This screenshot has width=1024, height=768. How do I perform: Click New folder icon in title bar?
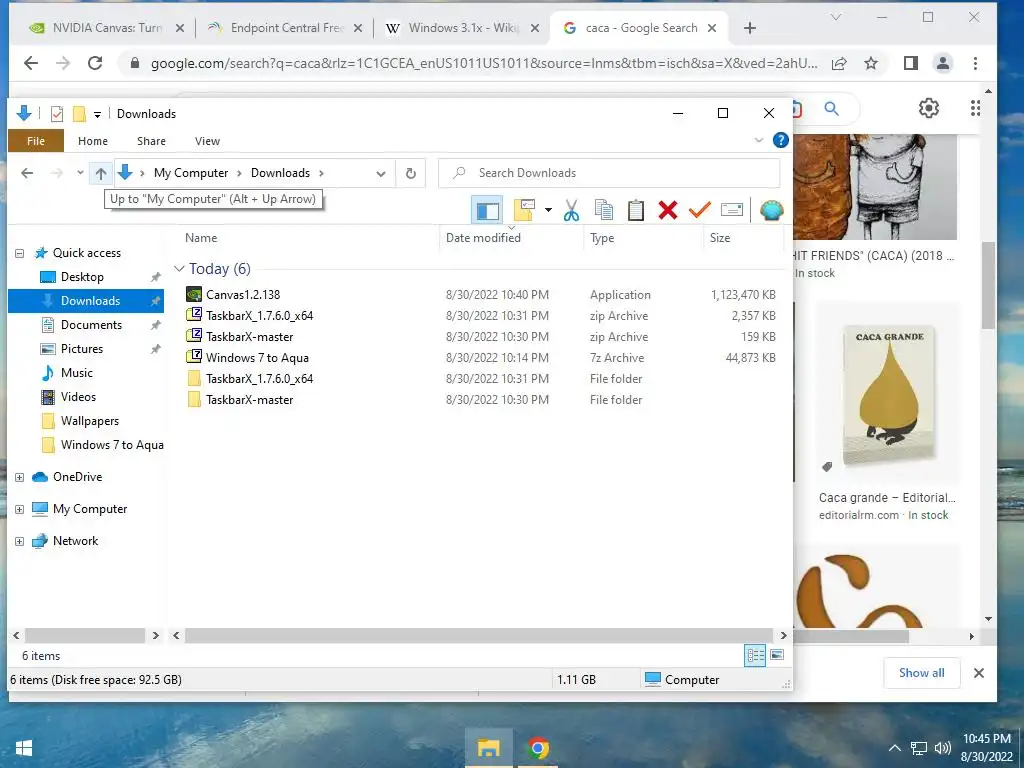tap(79, 114)
